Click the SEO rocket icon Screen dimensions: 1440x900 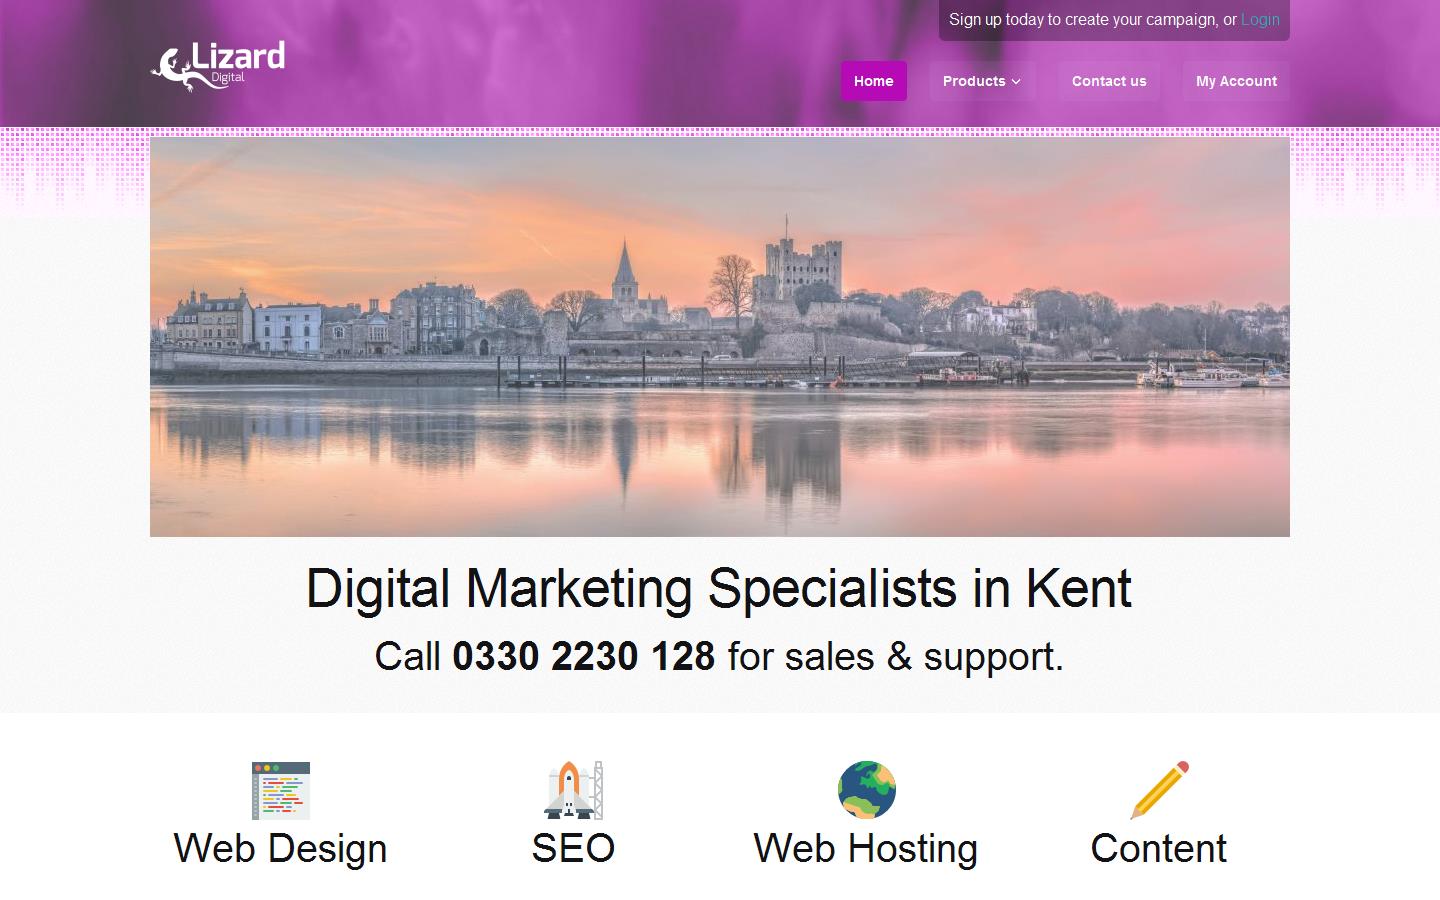point(573,790)
